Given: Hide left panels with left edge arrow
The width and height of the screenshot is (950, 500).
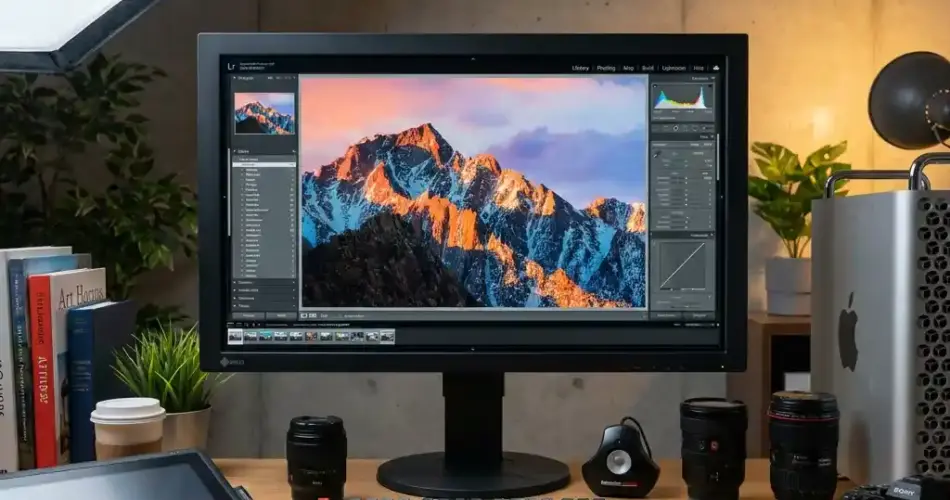Looking at the screenshot, I should (x=224, y=197).
